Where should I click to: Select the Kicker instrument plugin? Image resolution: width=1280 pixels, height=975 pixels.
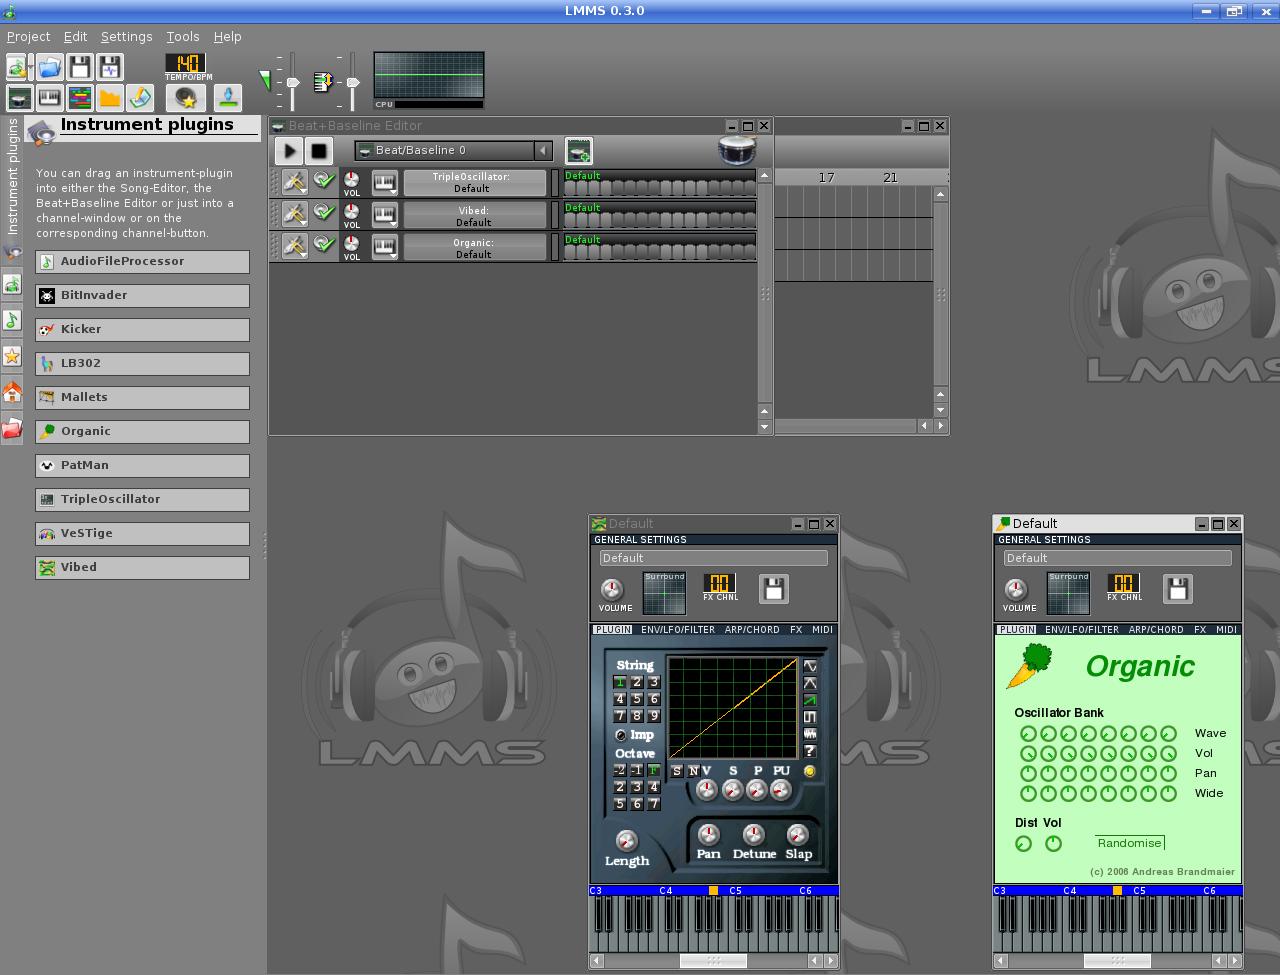(x=141, y=329)
